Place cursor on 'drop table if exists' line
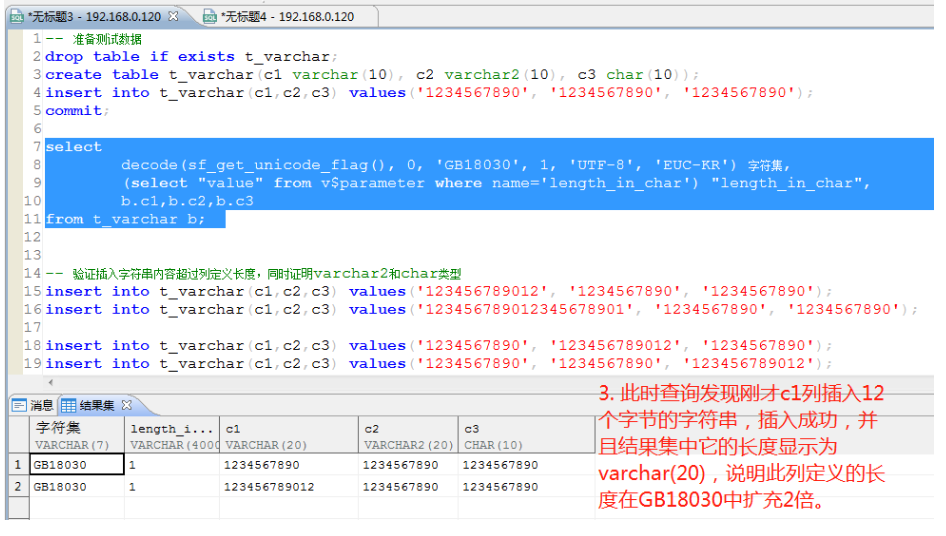The width and height of the screenshot is (946, 536). coord(191,57)
